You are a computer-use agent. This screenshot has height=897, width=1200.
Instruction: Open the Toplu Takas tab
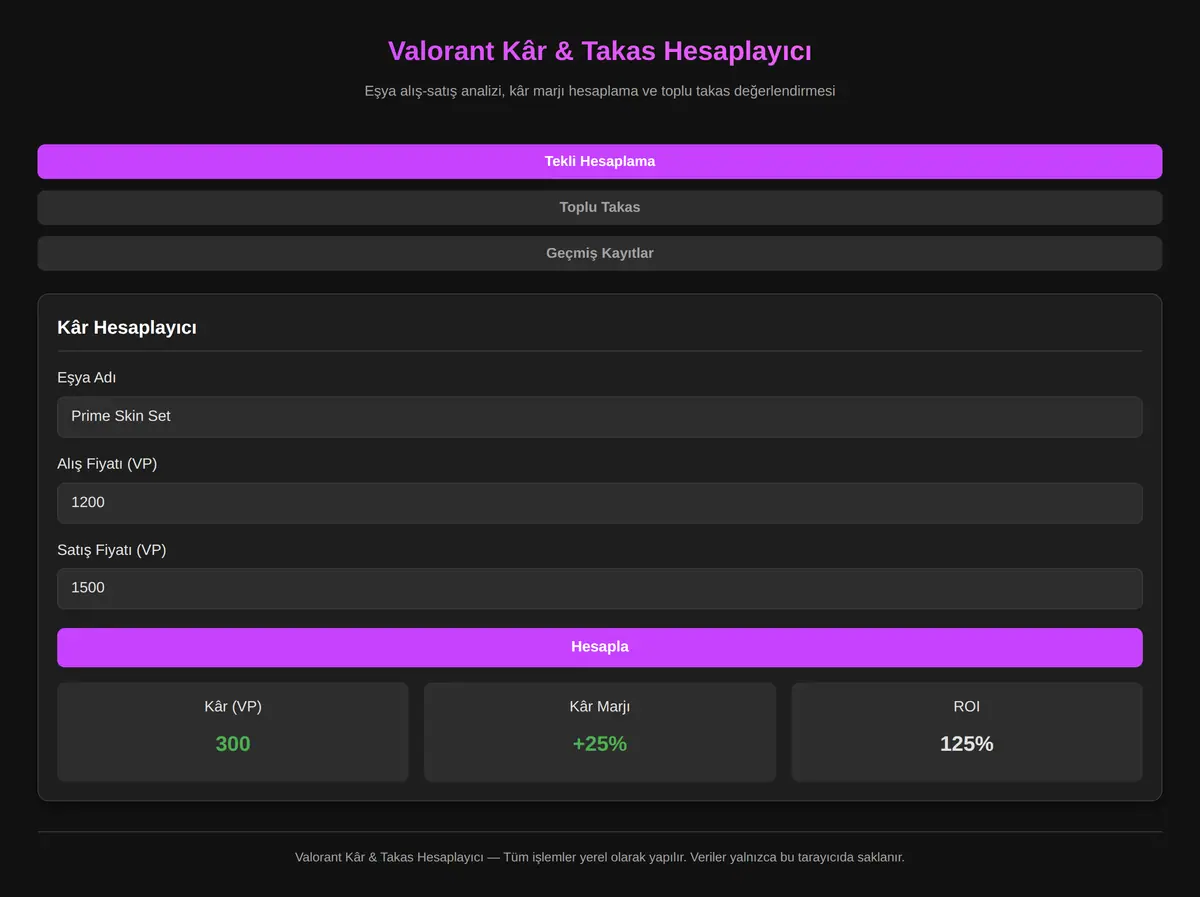pos(600,207)
